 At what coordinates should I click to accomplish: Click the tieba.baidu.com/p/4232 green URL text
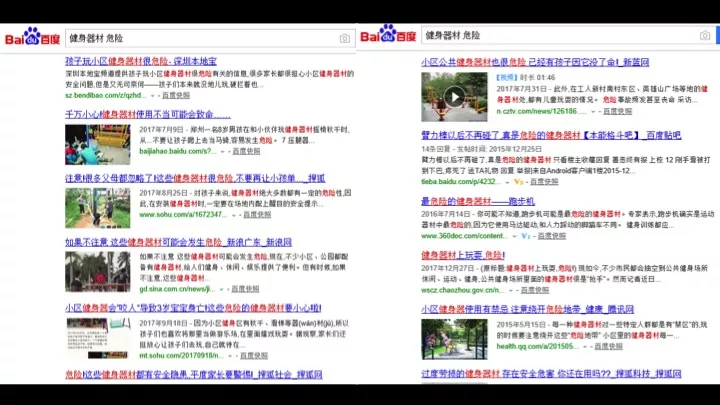pos(461,182)
